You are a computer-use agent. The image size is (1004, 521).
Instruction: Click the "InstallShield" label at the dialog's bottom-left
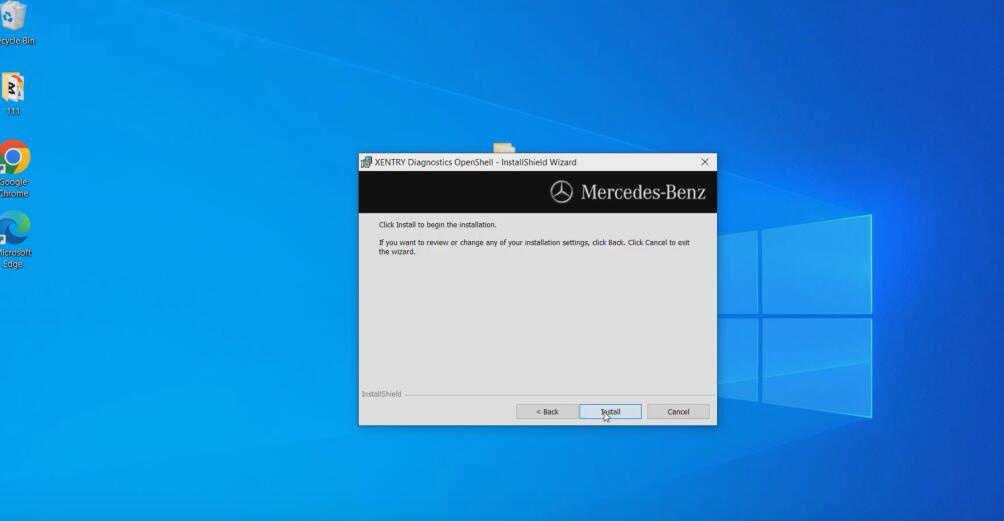click(382, 394)
